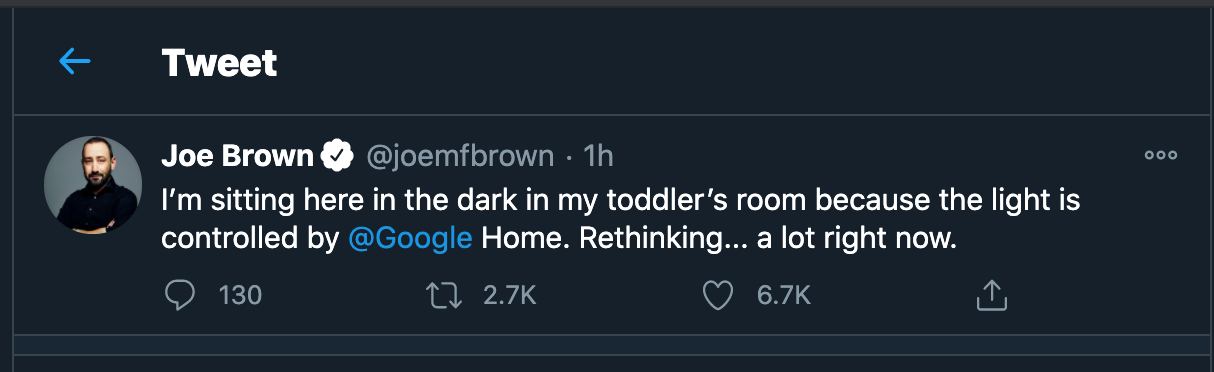Click the 6.7K likes count
The width and height of the screenshot is (1214, 372).
[x=783, y=295]
